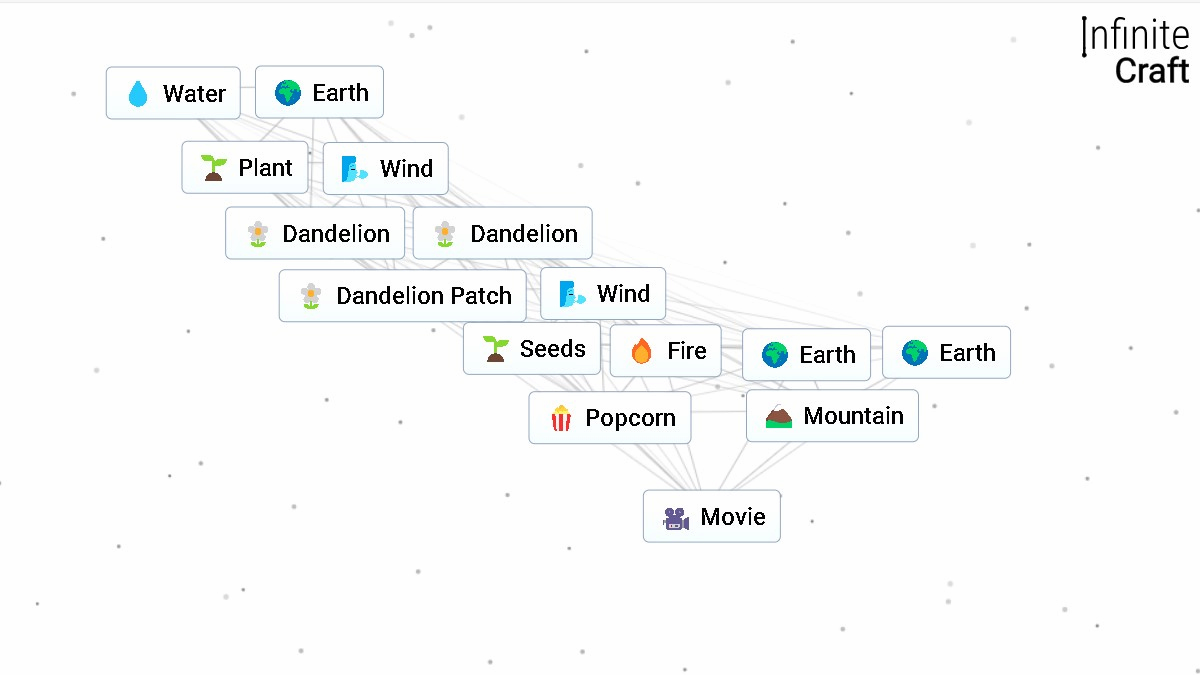Select the Seeds element
The width and height of the screenshot is (1200, 675).
[531, 348]
